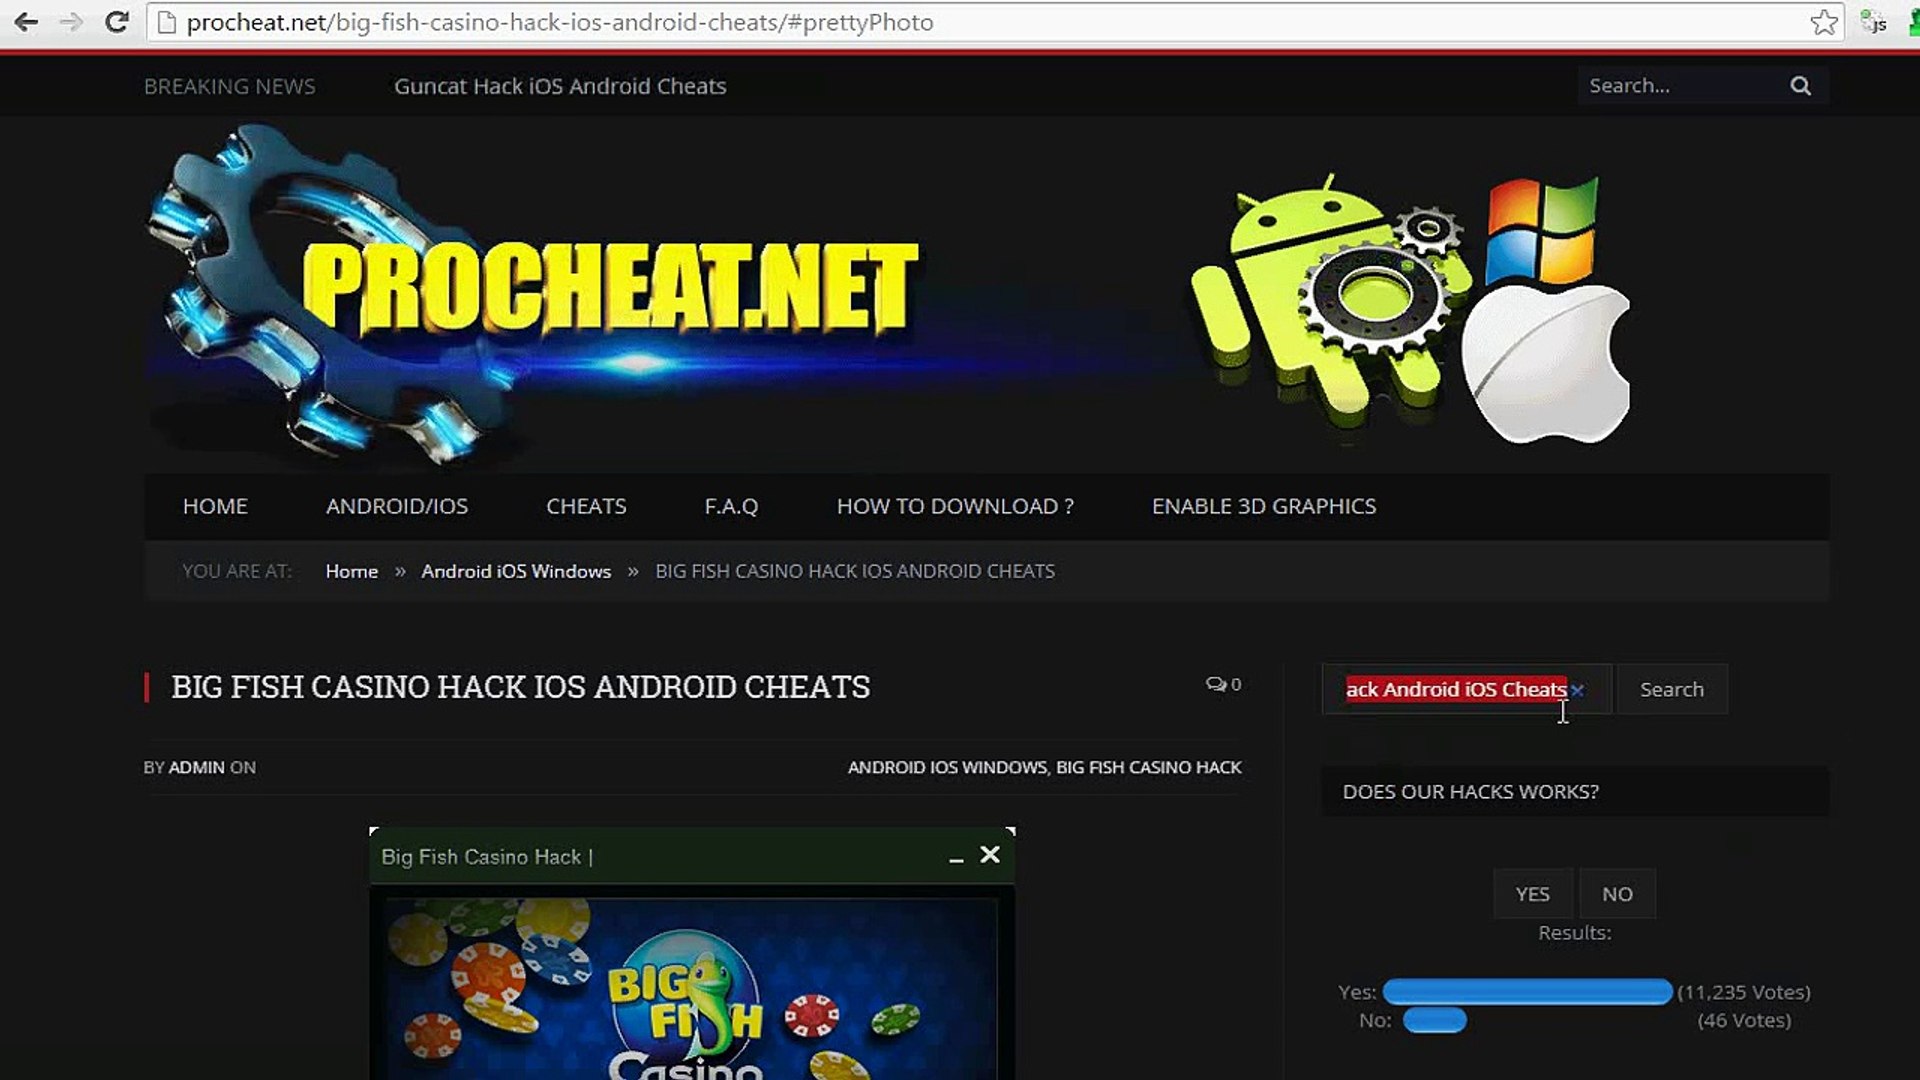Vote YES in the hacks poll
The height and width of the screenshot is (1080, 1920).
click(x=1532, y=894)
